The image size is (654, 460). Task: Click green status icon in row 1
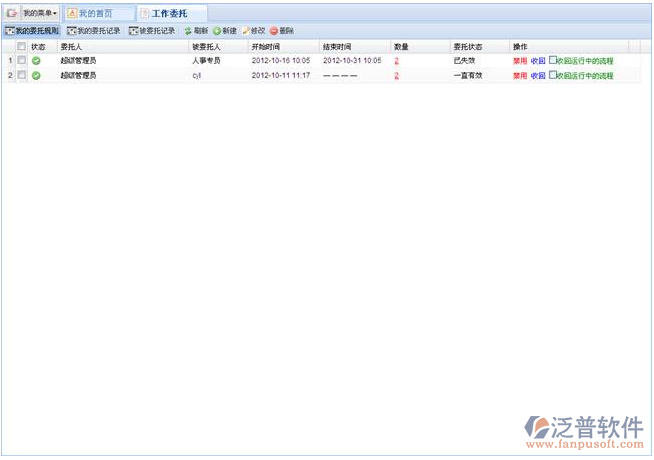37,61
